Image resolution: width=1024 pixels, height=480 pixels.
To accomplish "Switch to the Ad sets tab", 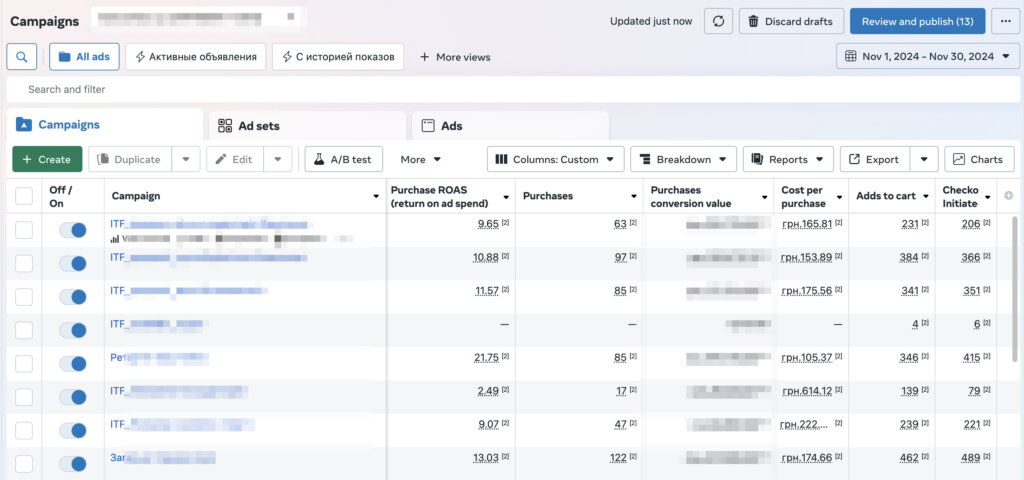I will click(308, 126).
